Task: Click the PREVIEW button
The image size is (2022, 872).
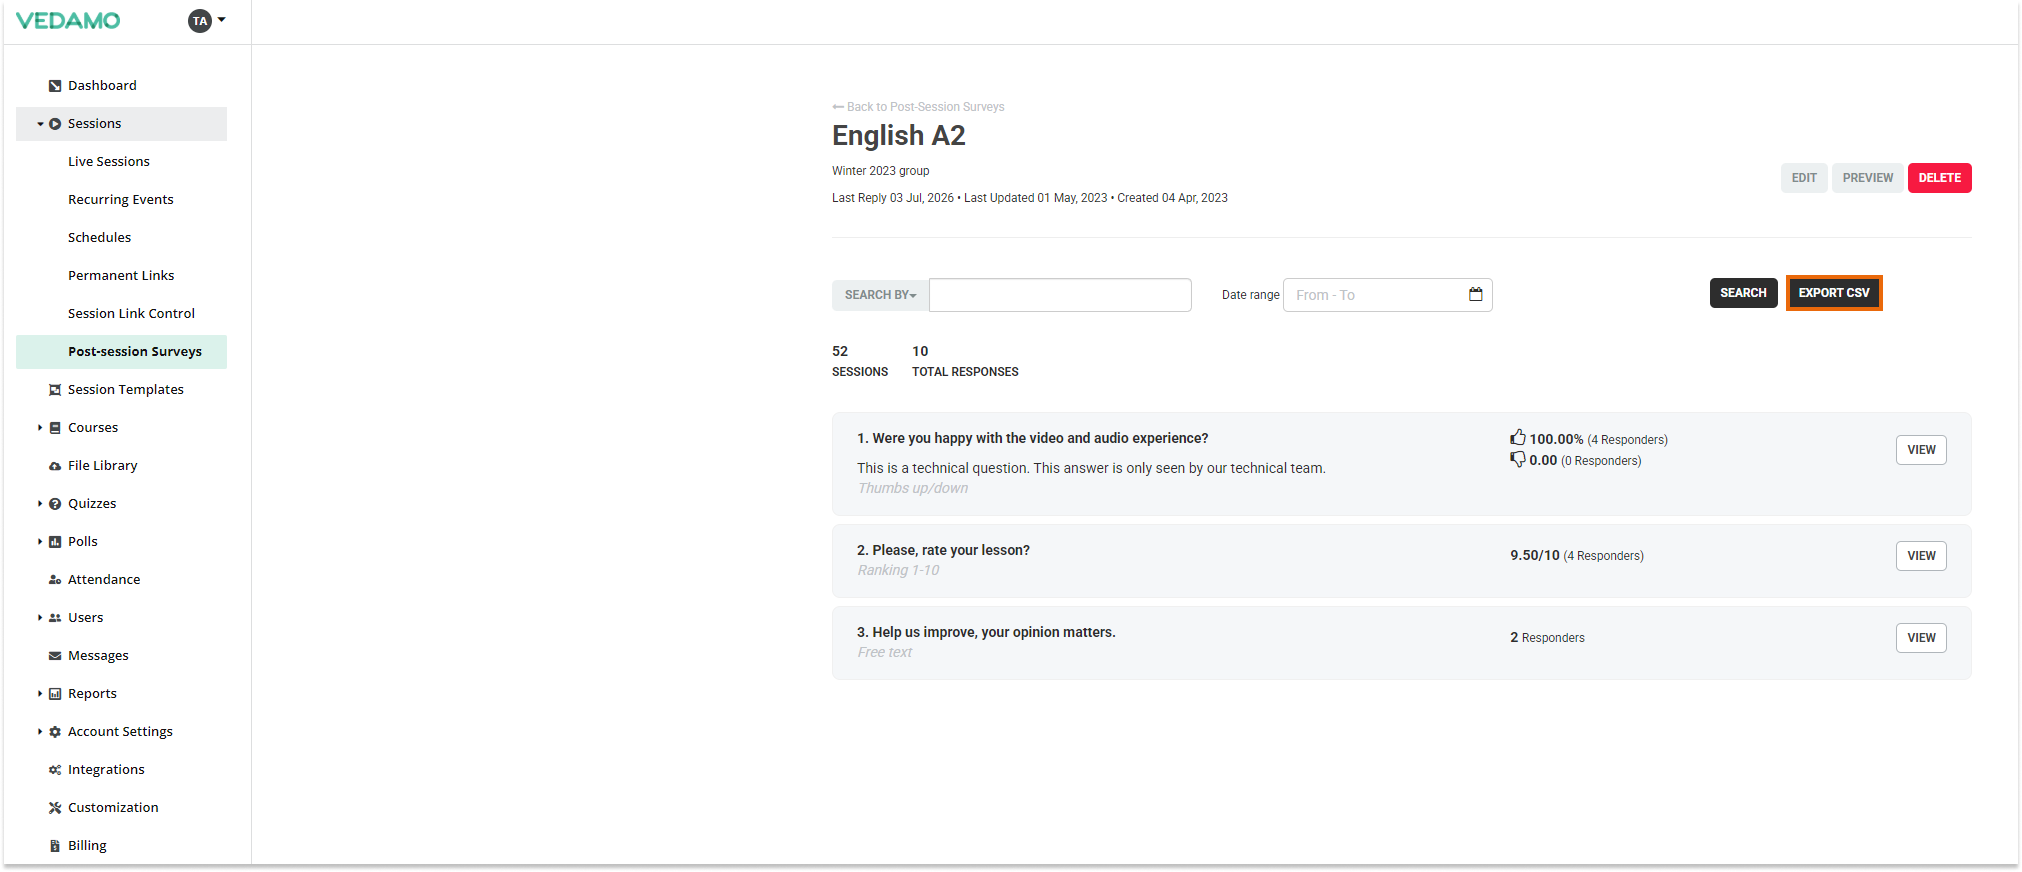Action: [1868, 178]
